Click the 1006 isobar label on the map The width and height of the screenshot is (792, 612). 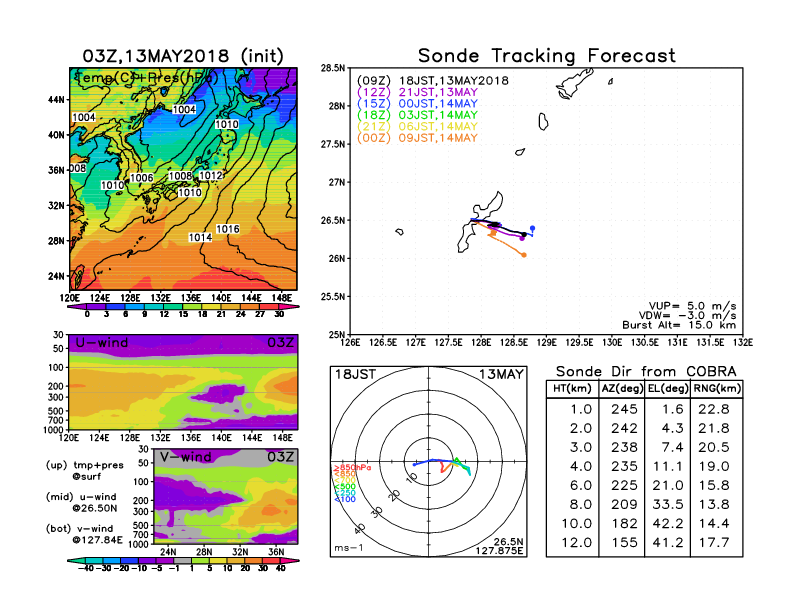point(141,178)
